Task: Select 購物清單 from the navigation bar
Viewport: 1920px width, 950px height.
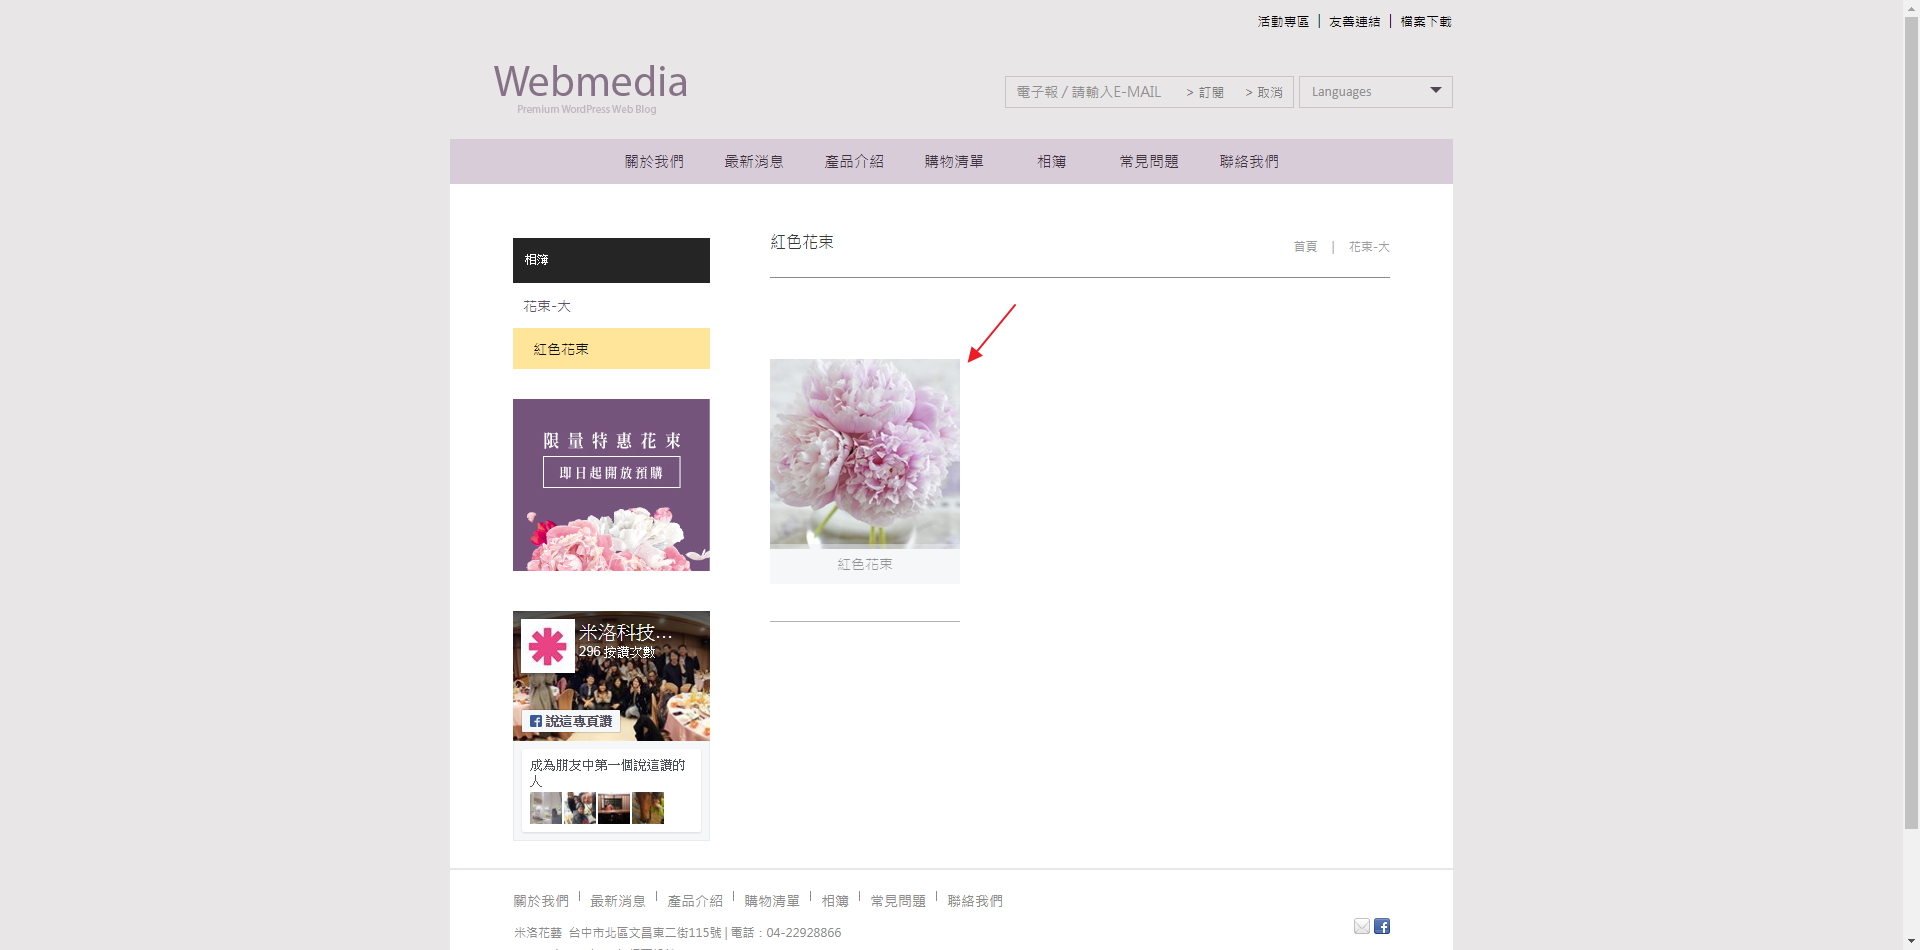Action: [x=954, y=161]
